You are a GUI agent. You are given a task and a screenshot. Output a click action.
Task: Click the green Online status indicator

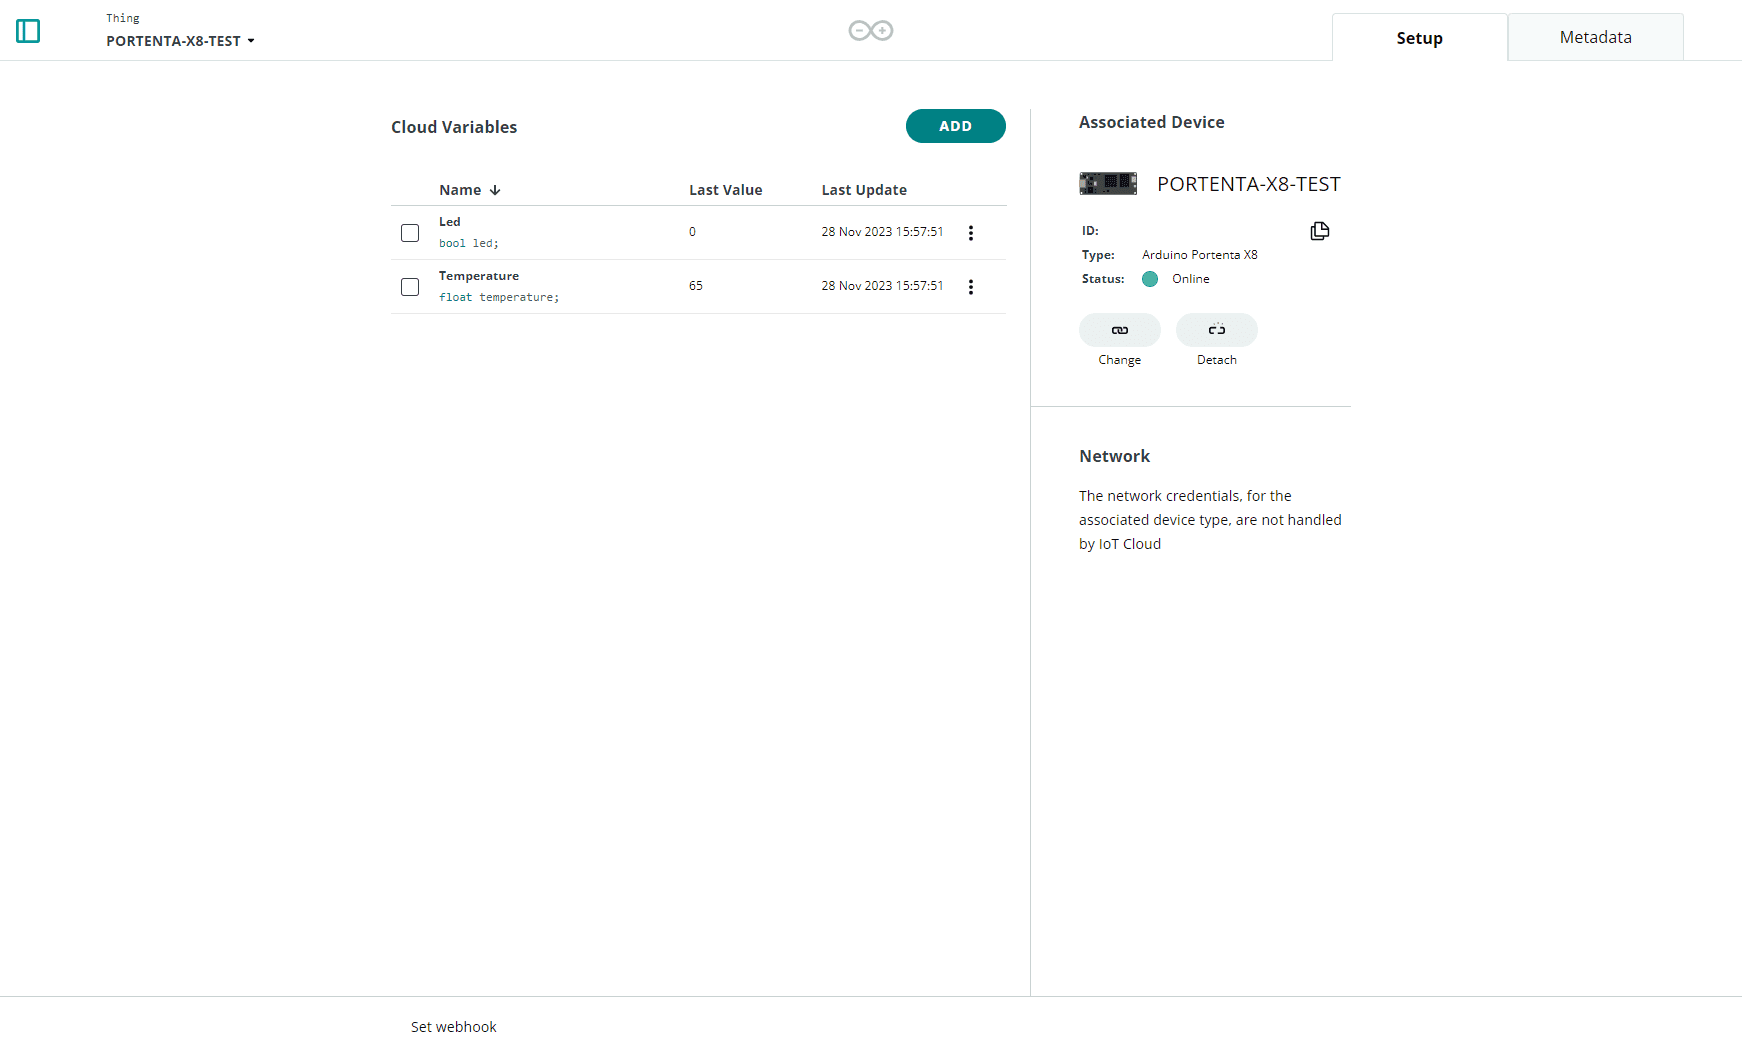click(x=1150, y=279)
